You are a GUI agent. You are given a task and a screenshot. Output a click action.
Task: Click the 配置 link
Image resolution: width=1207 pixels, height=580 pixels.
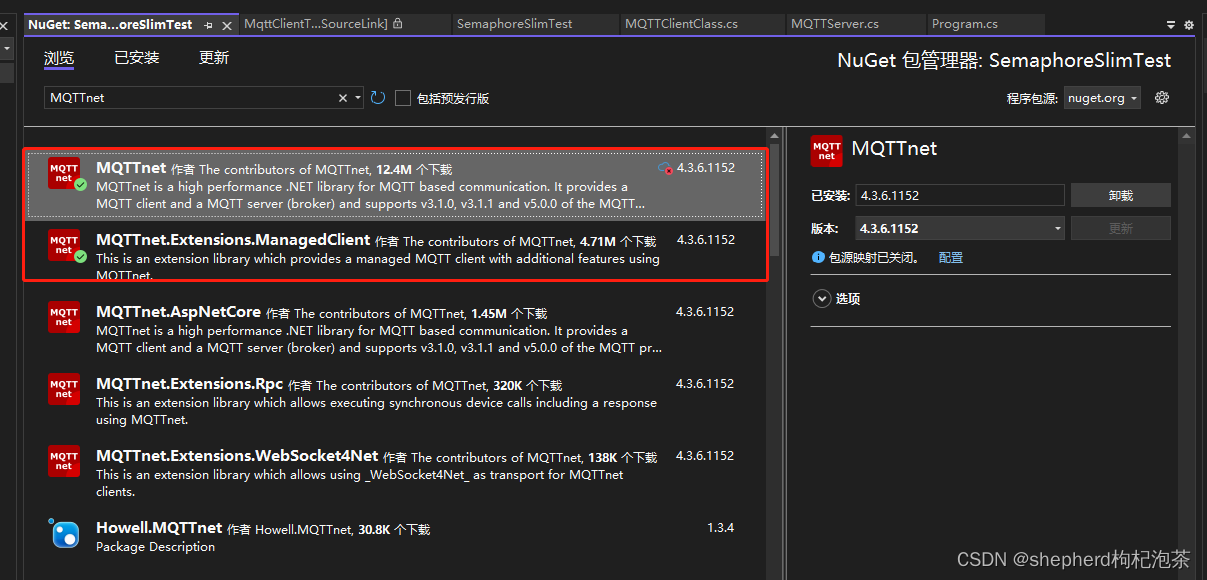pyautogui.click(x=950, y=257)
